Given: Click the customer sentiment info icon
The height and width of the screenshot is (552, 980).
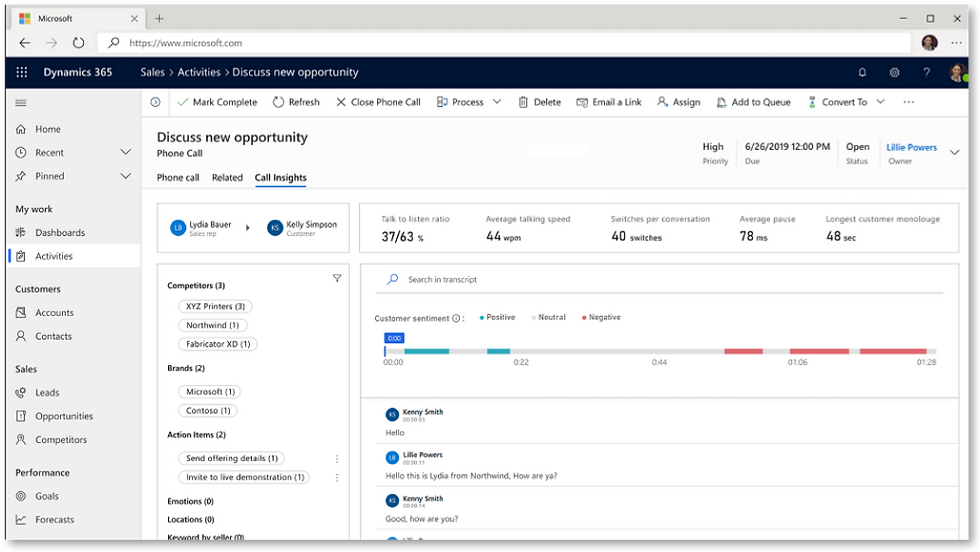Looking at the screenshot, I should click(x=456, y=318).
